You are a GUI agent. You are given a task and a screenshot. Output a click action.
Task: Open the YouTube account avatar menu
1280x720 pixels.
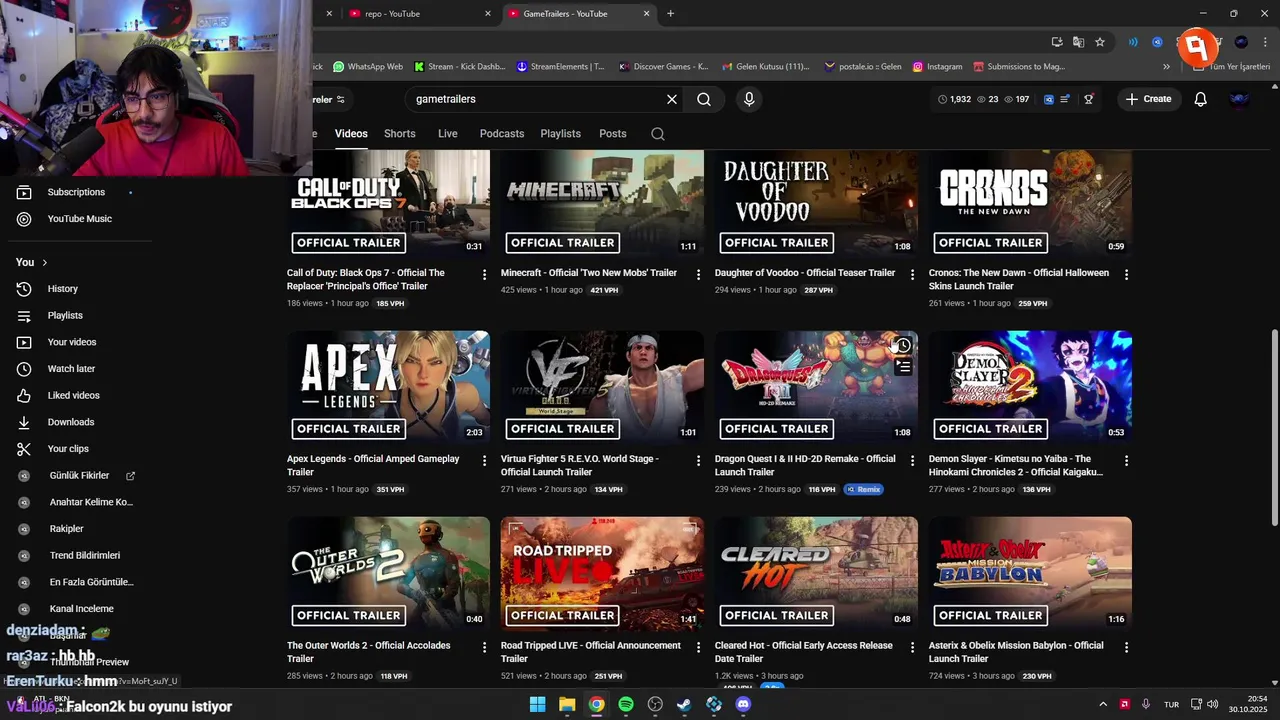coord(1240,99)
